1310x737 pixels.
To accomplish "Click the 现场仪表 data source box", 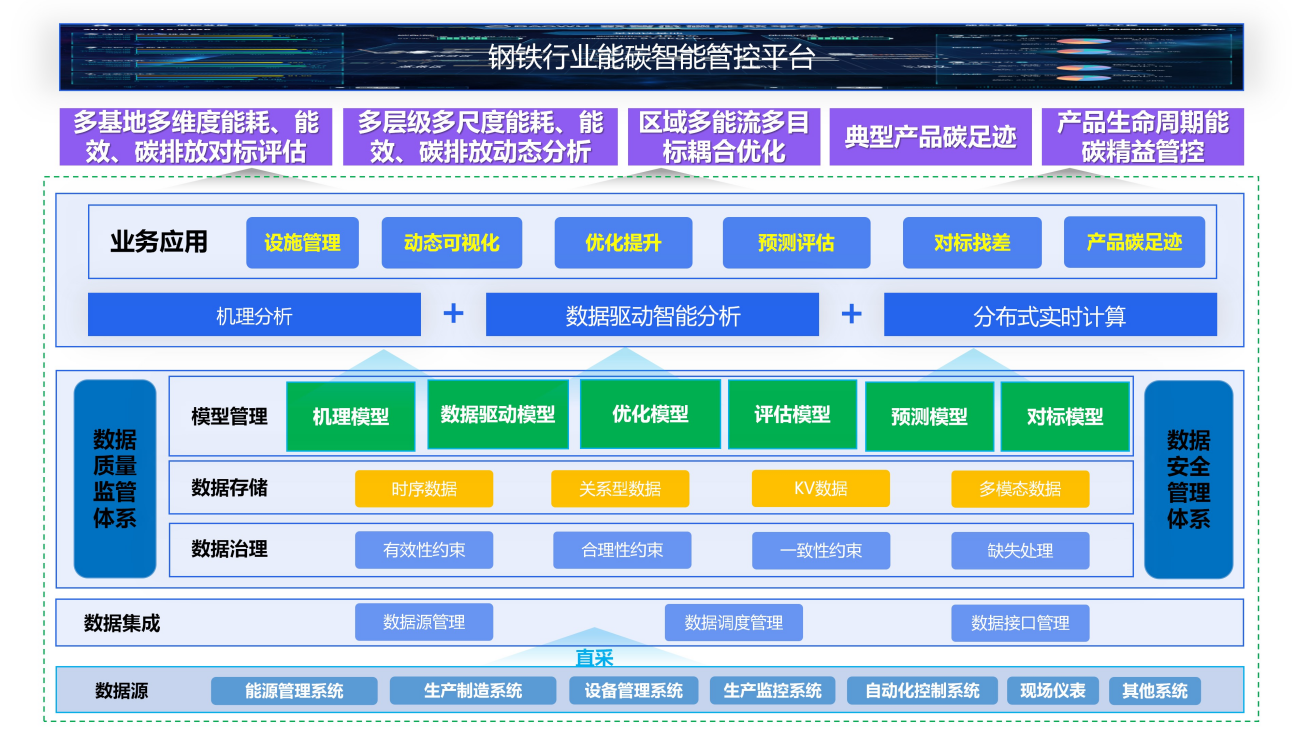I will pyautogui.click(x=1052, y=691).
